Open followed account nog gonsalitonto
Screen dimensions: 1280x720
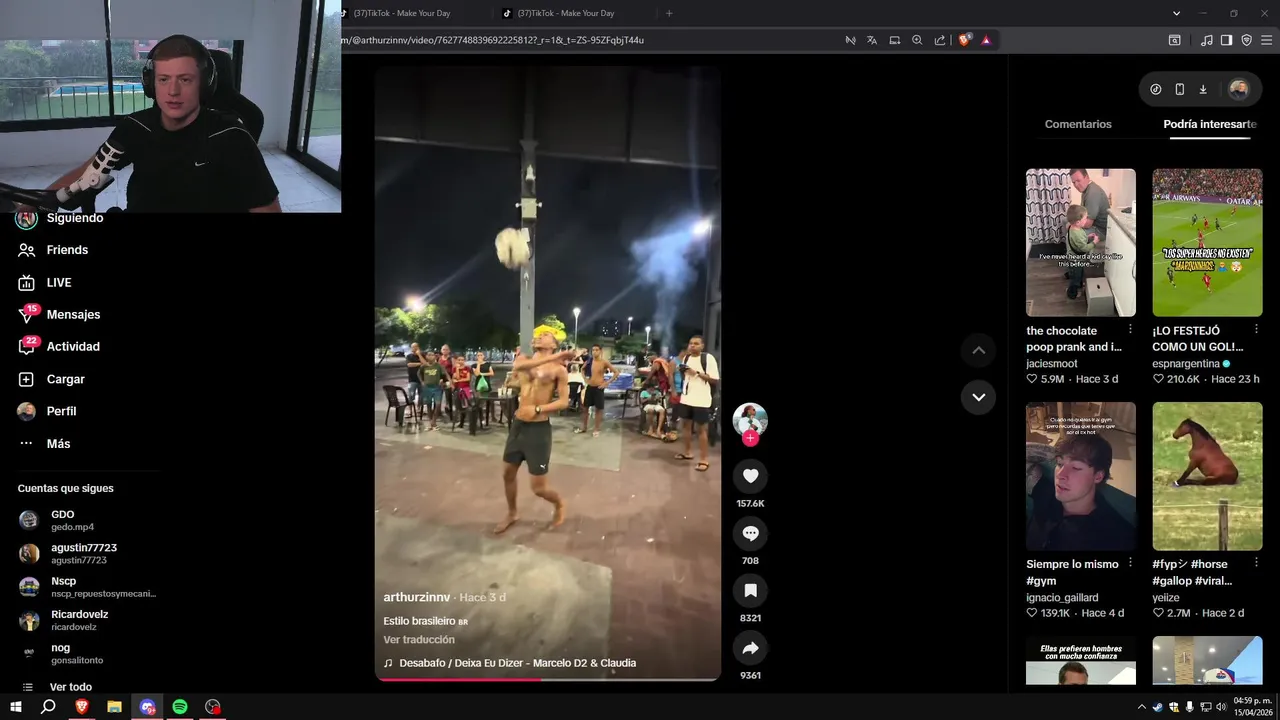pos(62,653)
